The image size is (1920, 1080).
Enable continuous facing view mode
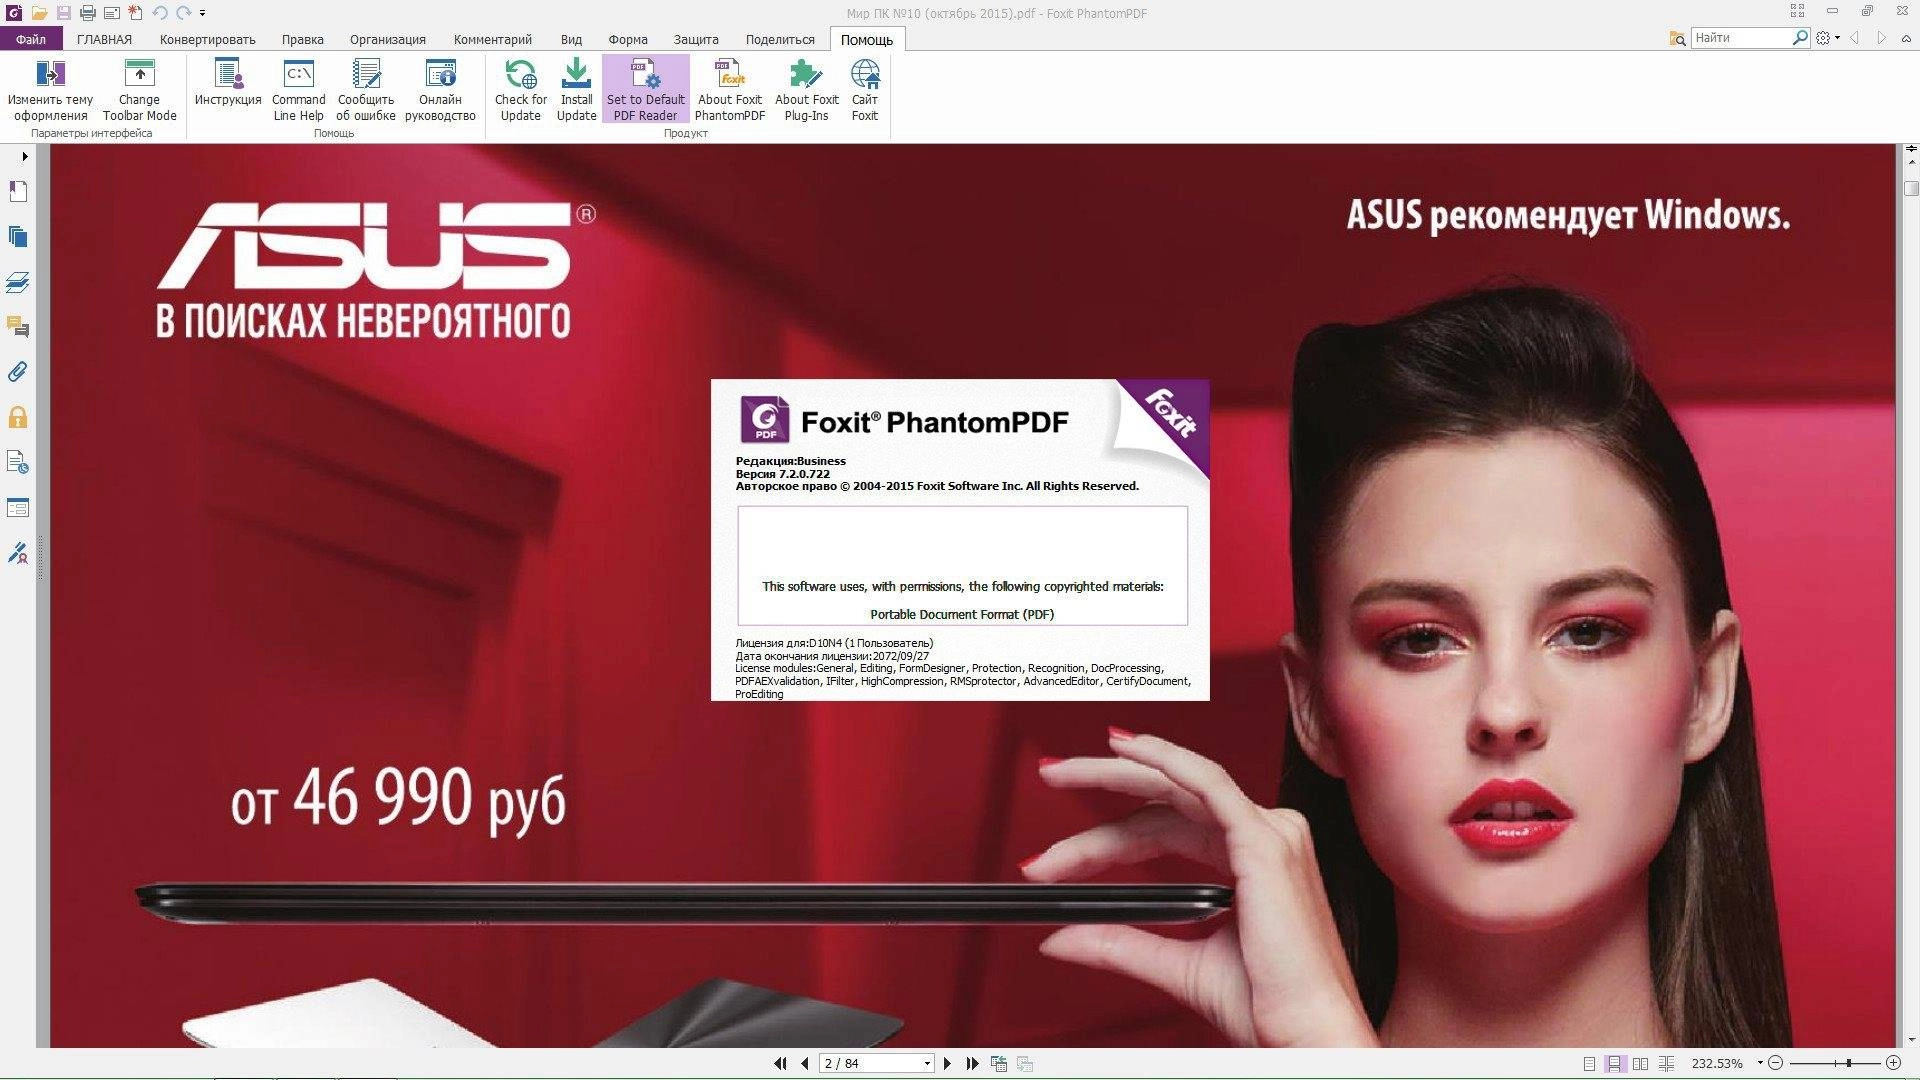point(1666,1063)
